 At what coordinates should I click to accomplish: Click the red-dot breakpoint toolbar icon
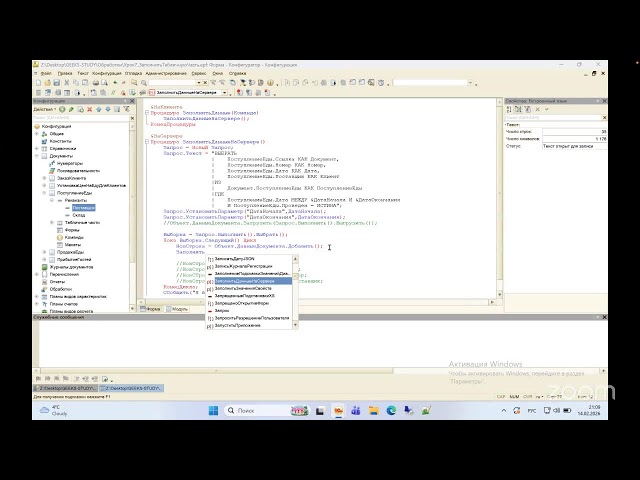pos(240,93)
